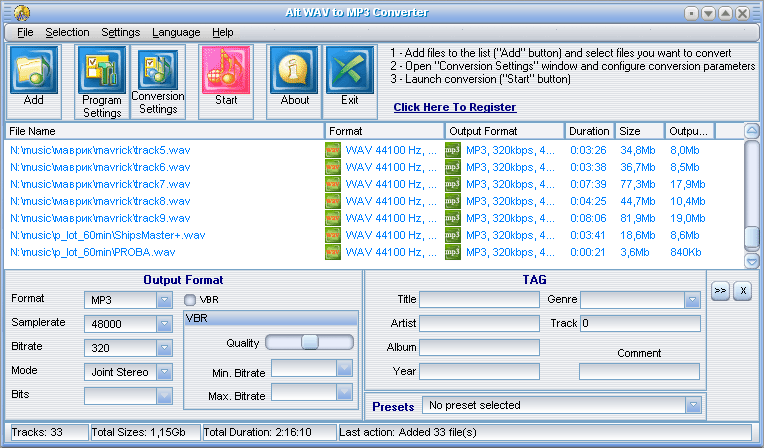Screen dimensions: 764x448
Task: Open the Language menu
Action: click(176, 32)
